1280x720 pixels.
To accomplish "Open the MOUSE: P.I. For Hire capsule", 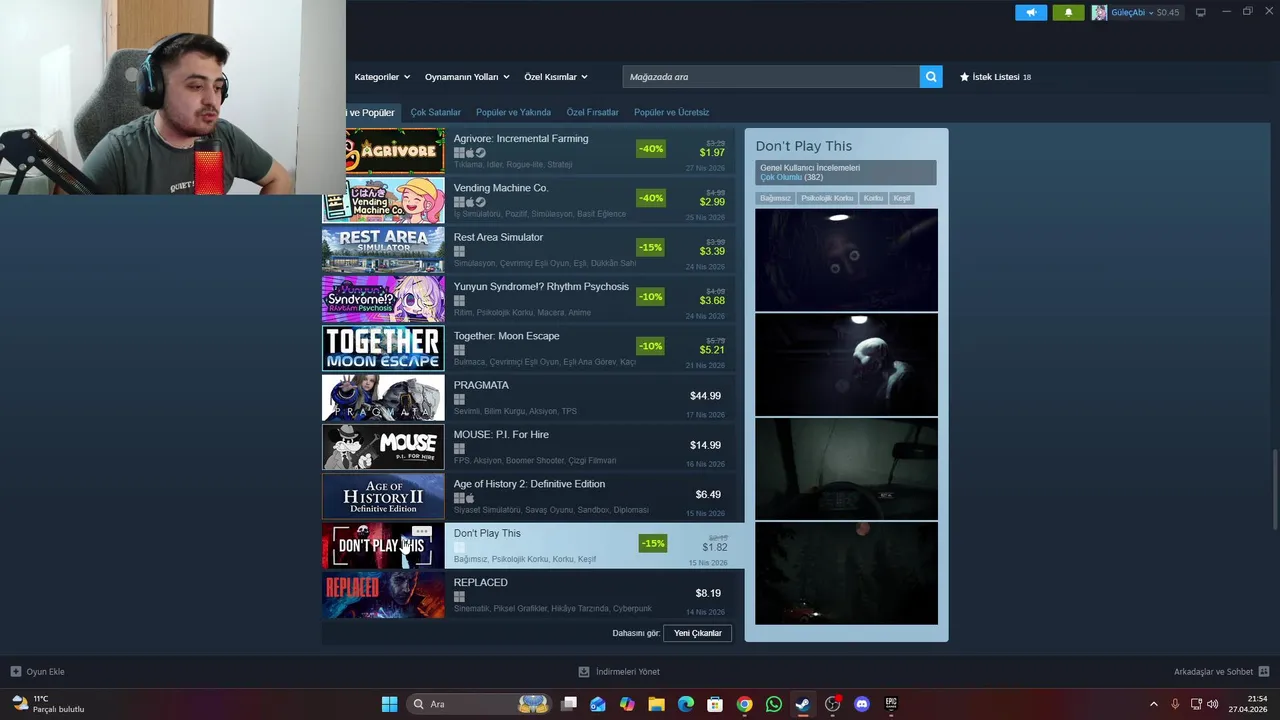I will tap(383, 447).
